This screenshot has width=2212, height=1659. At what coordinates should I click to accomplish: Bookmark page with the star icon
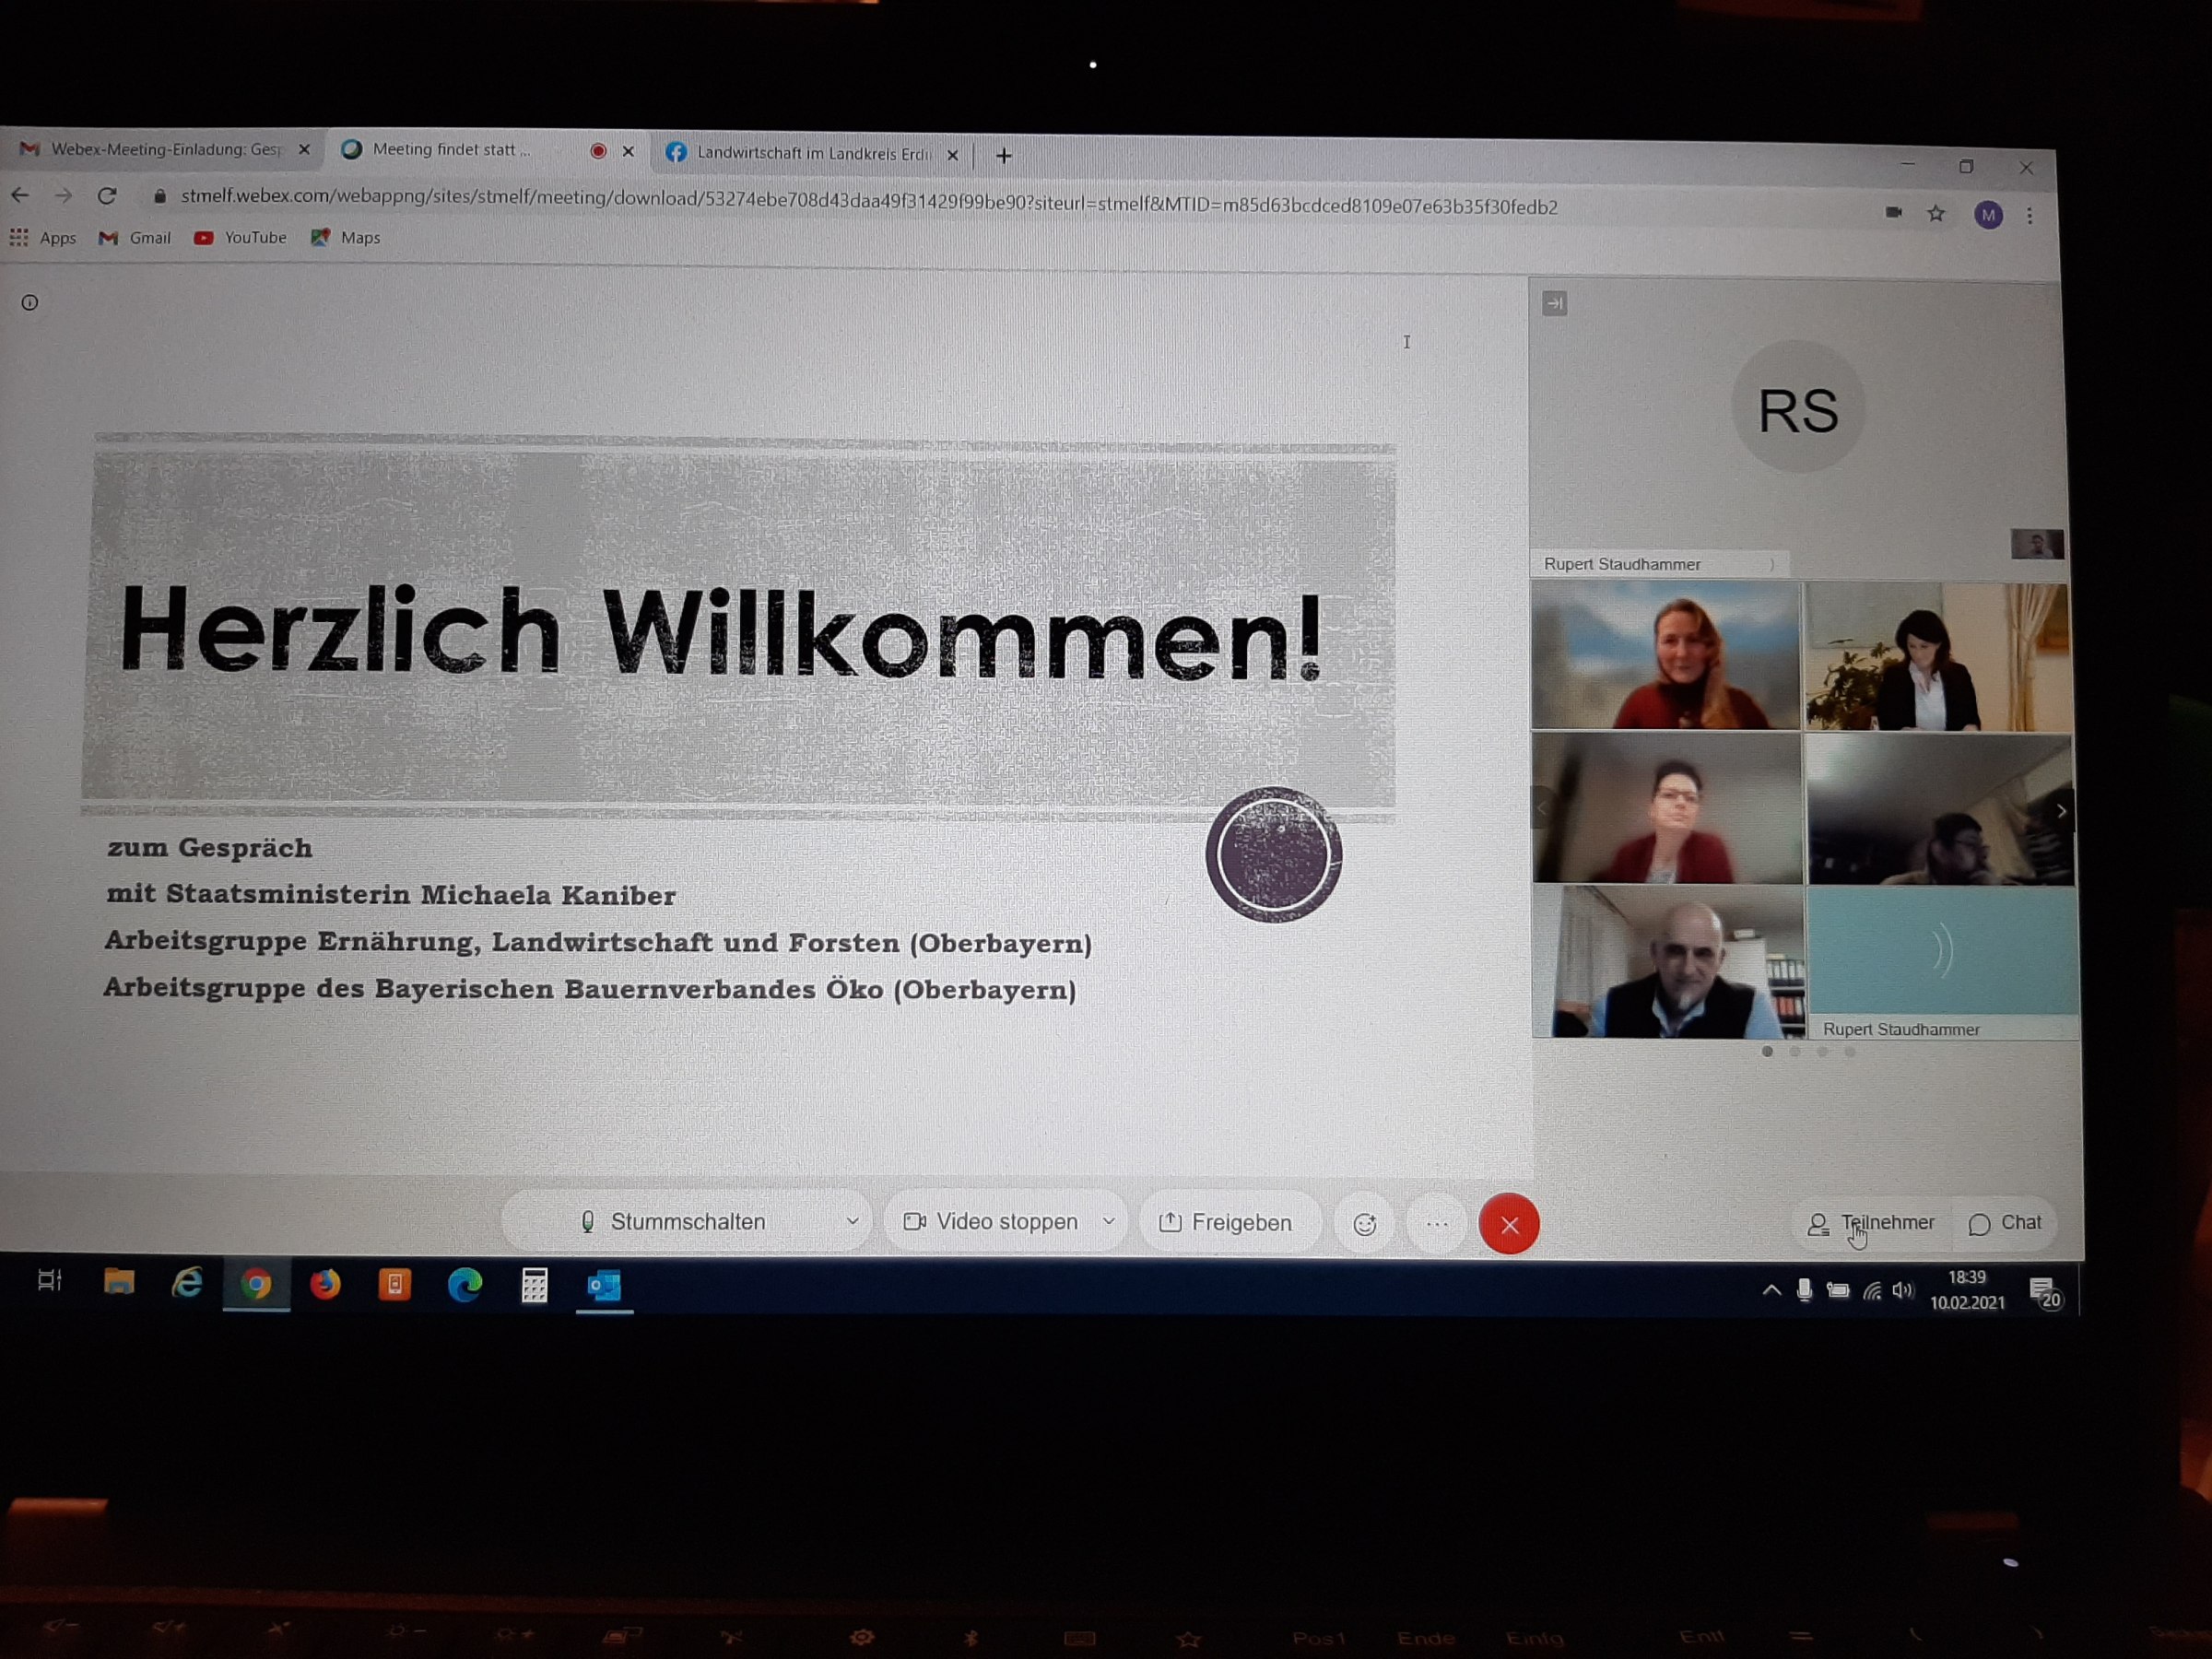click(x=1936, y=213)
